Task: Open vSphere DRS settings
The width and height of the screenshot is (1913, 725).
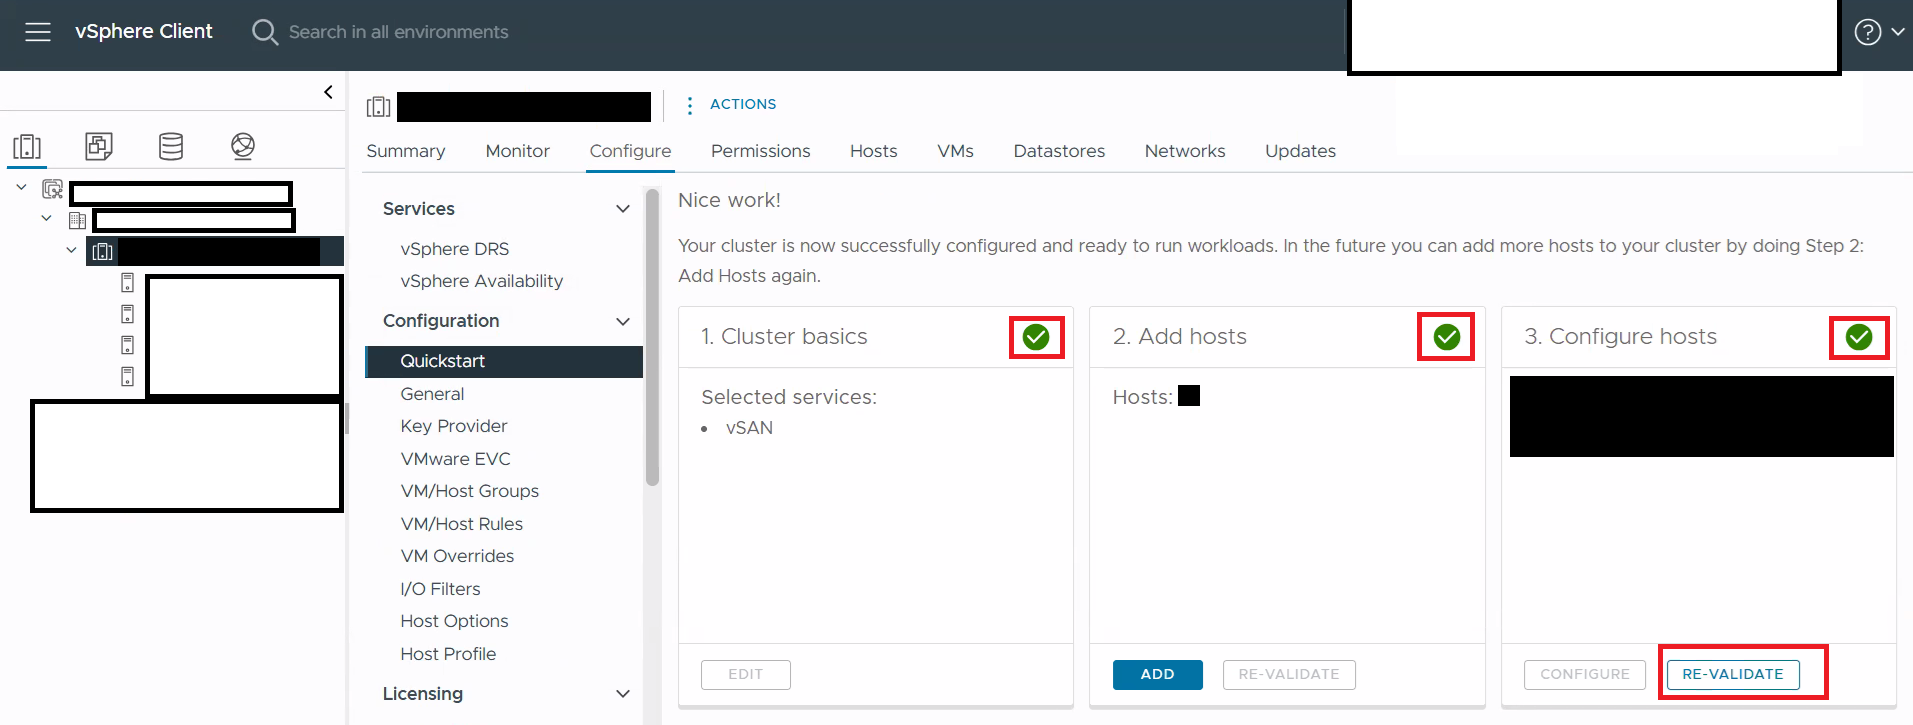Action: [x=455, y=249]
